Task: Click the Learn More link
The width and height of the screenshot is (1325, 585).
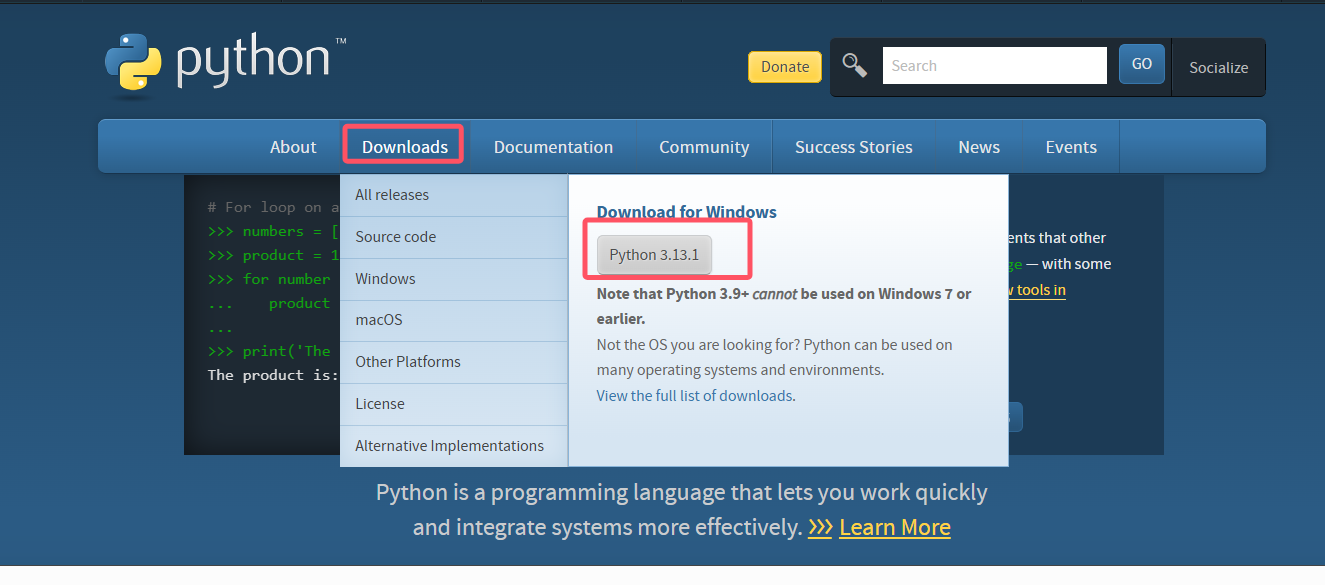Action: point(894,527)
